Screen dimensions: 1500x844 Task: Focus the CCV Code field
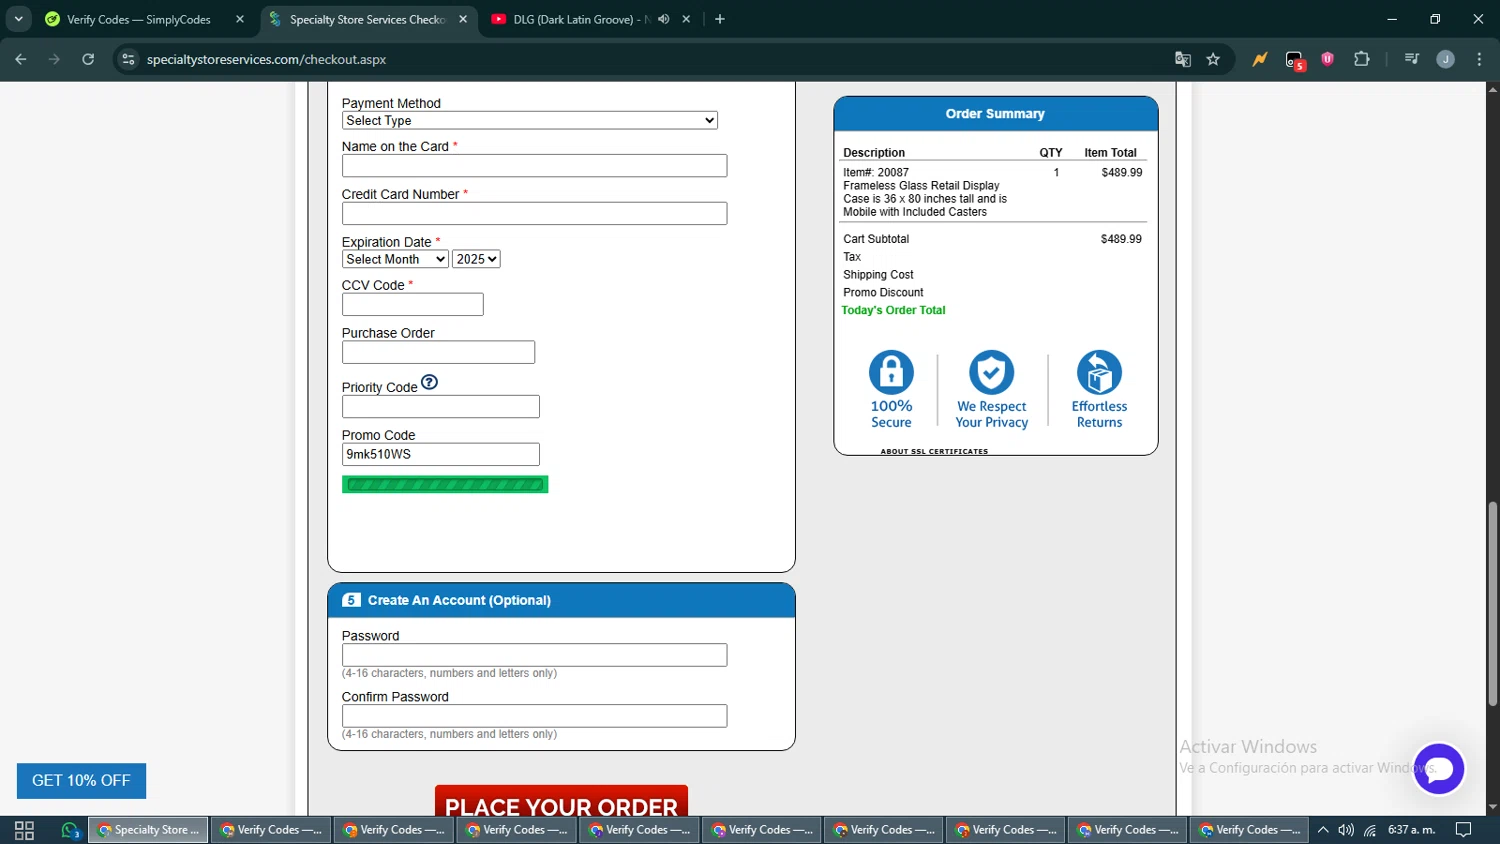click(x=412, y=305)
